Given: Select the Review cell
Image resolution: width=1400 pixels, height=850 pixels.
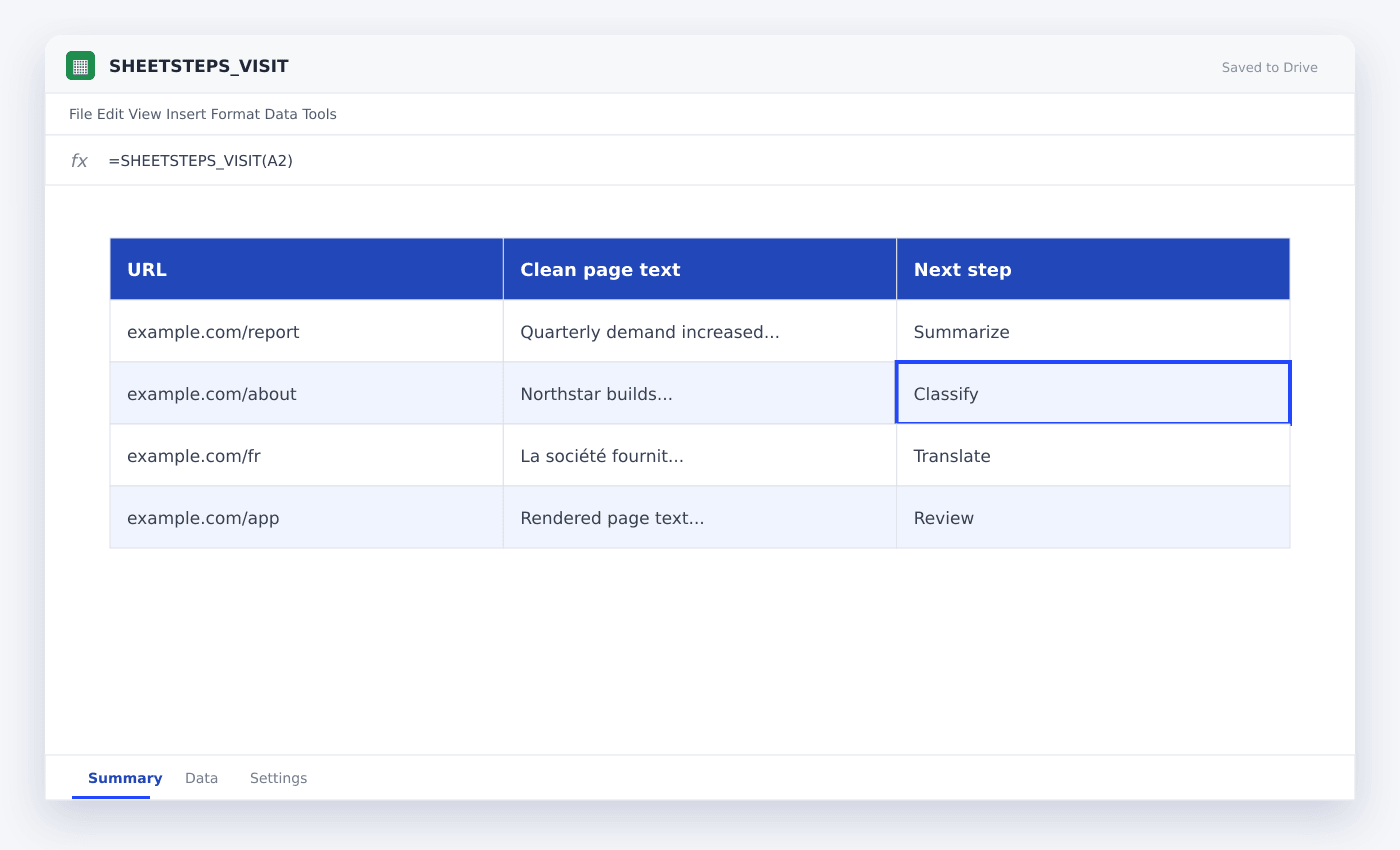Looking at the screenshot, I should [x=1093, y=517].
